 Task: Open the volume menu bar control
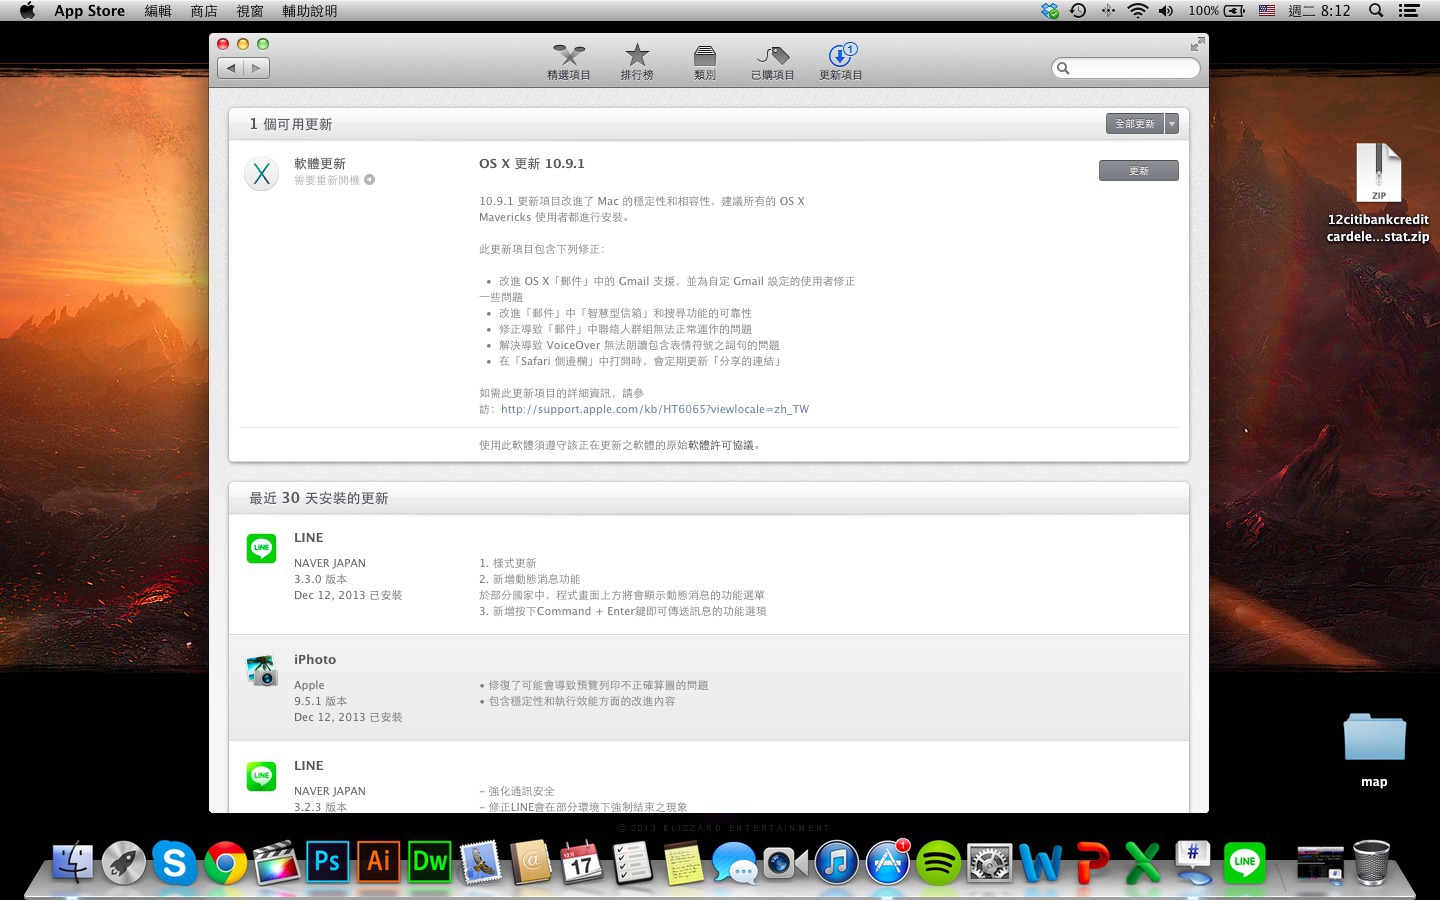click(x=1166, y=11)
